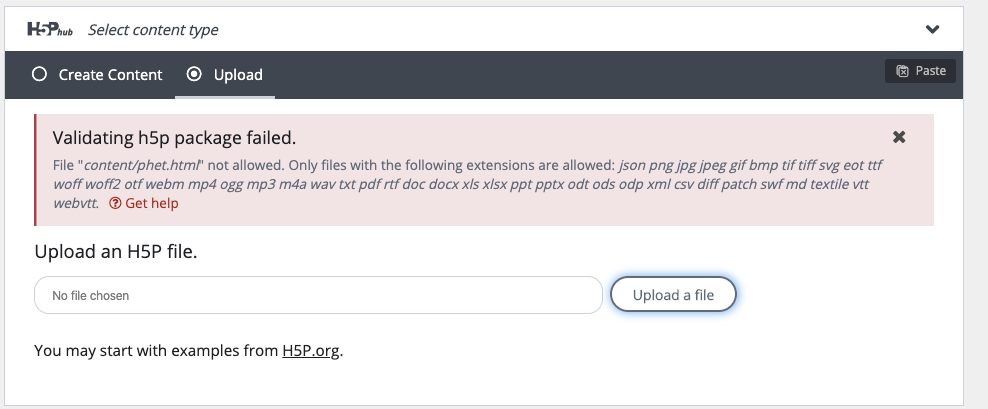Select the Create Content radio circle
The height and width of the screenshot is (409, 988).
point(39,74)
